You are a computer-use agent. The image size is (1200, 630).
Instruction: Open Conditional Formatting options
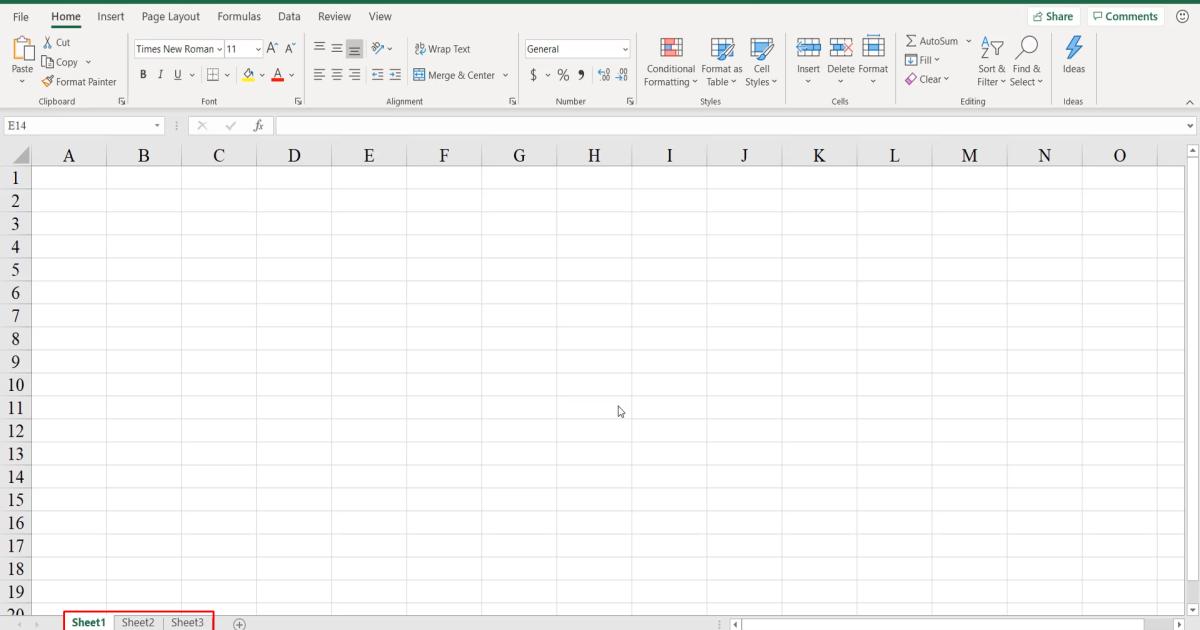[x=670, y=62]
